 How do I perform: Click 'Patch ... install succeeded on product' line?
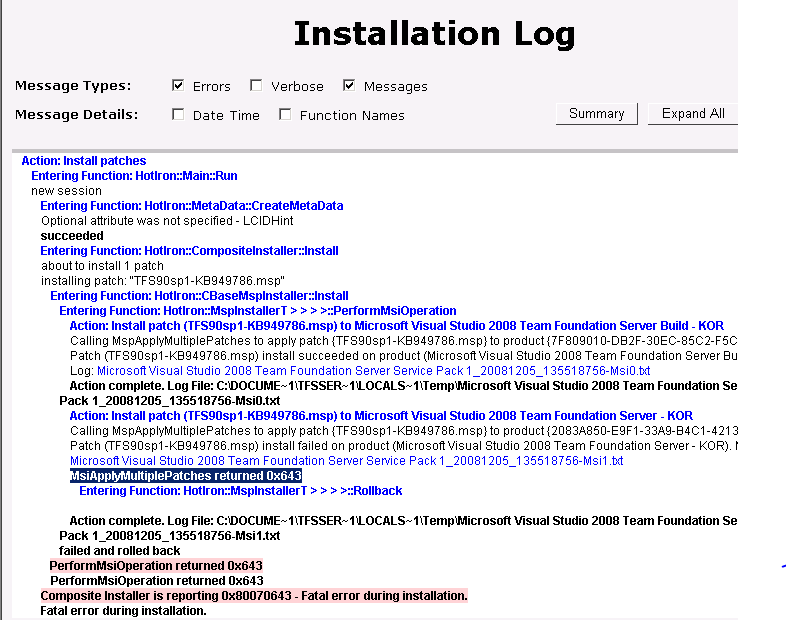pos(404,356)
